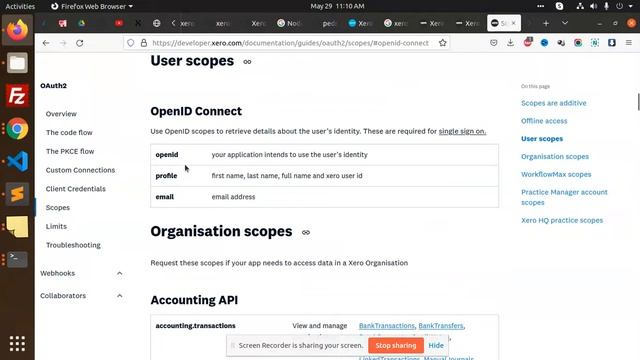Open Google Chrome from the dock
This screenshot has width=640, height=360.
[x=17, y=129]
